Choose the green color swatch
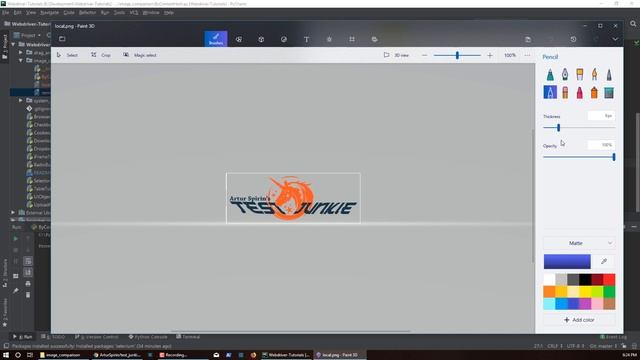Screen dimensions: 640x360 [609, 291]
